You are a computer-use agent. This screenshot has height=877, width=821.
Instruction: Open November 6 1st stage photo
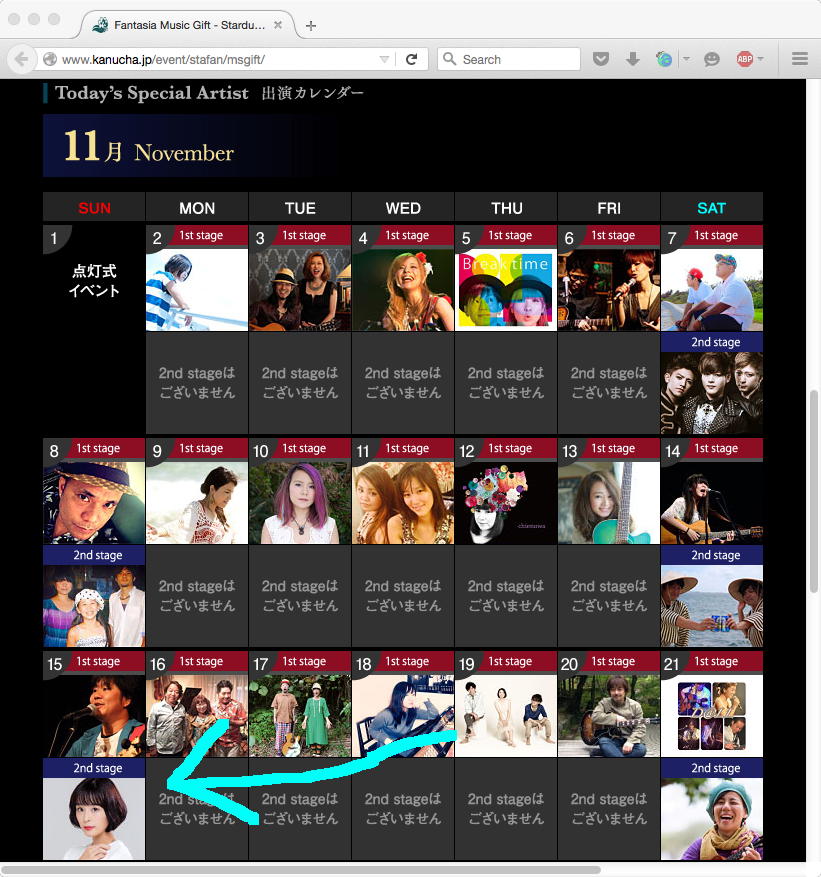[x=608, y=290]
